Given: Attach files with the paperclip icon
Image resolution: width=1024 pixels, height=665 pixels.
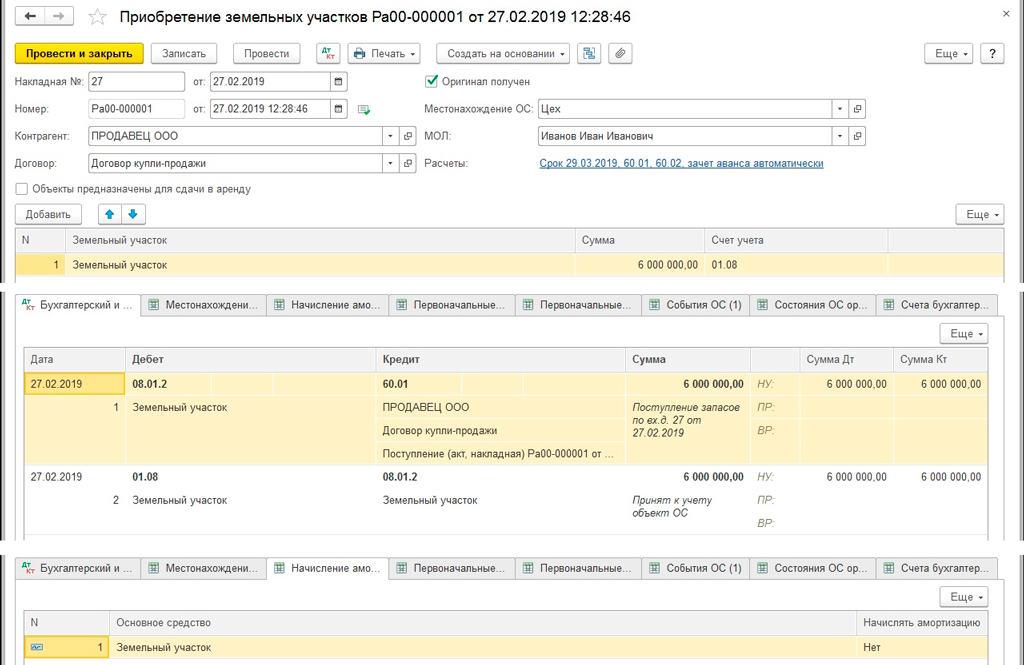Looking at the screenshot, I should point(620,54).
